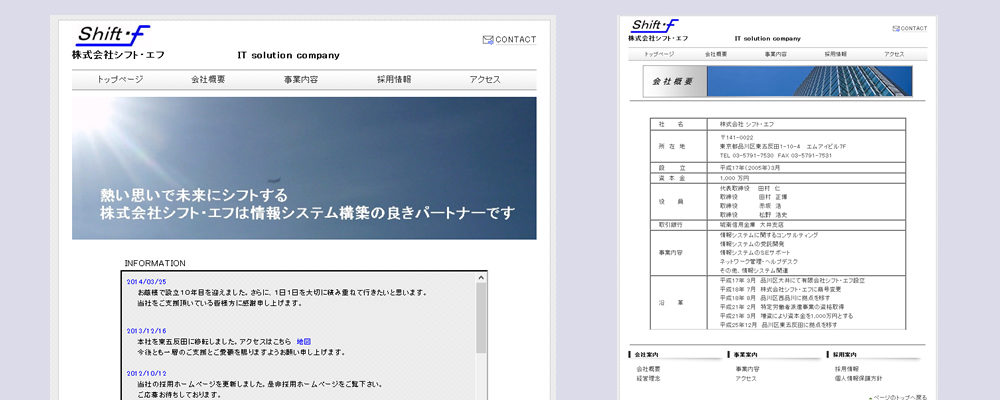Open アクセス in the left page menu
Image resolution: width=1000 pixels, height=400 pixels.
tap(485, 80)
